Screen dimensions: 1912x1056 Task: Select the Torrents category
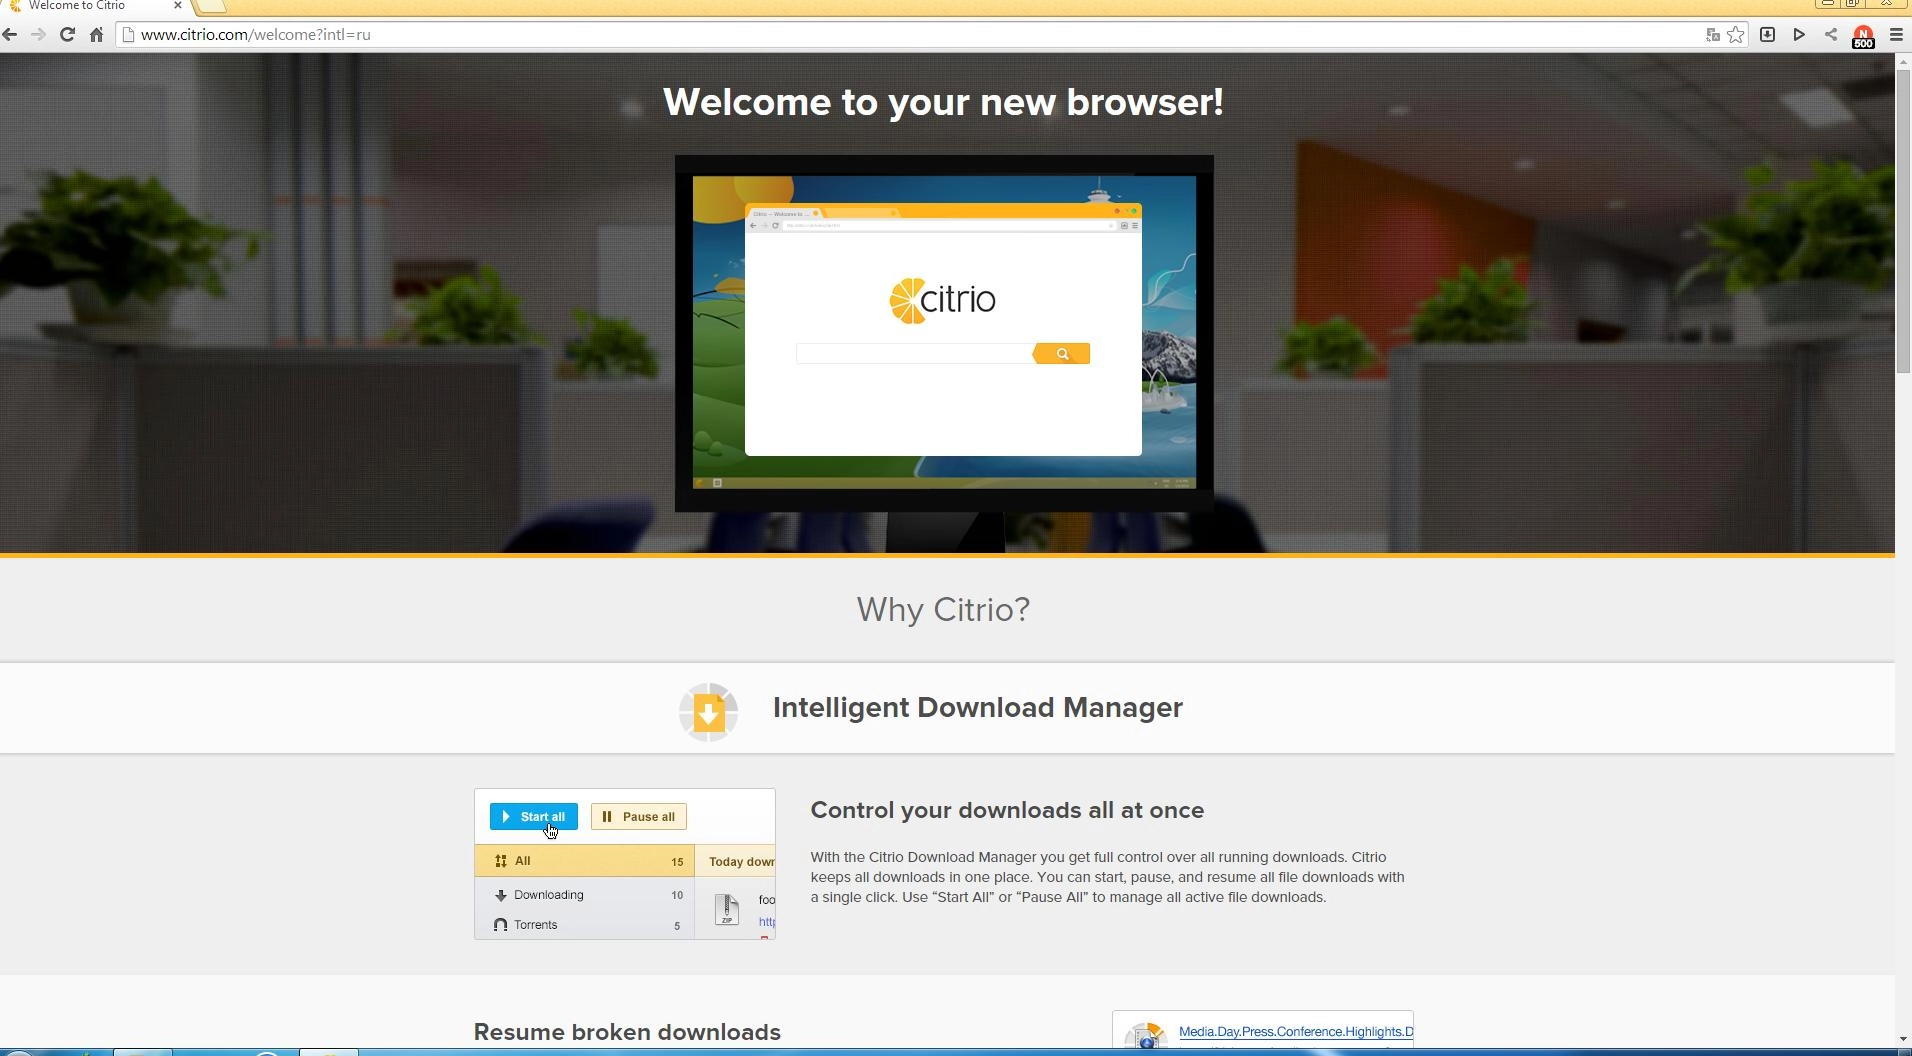click(x=585, y=925)
